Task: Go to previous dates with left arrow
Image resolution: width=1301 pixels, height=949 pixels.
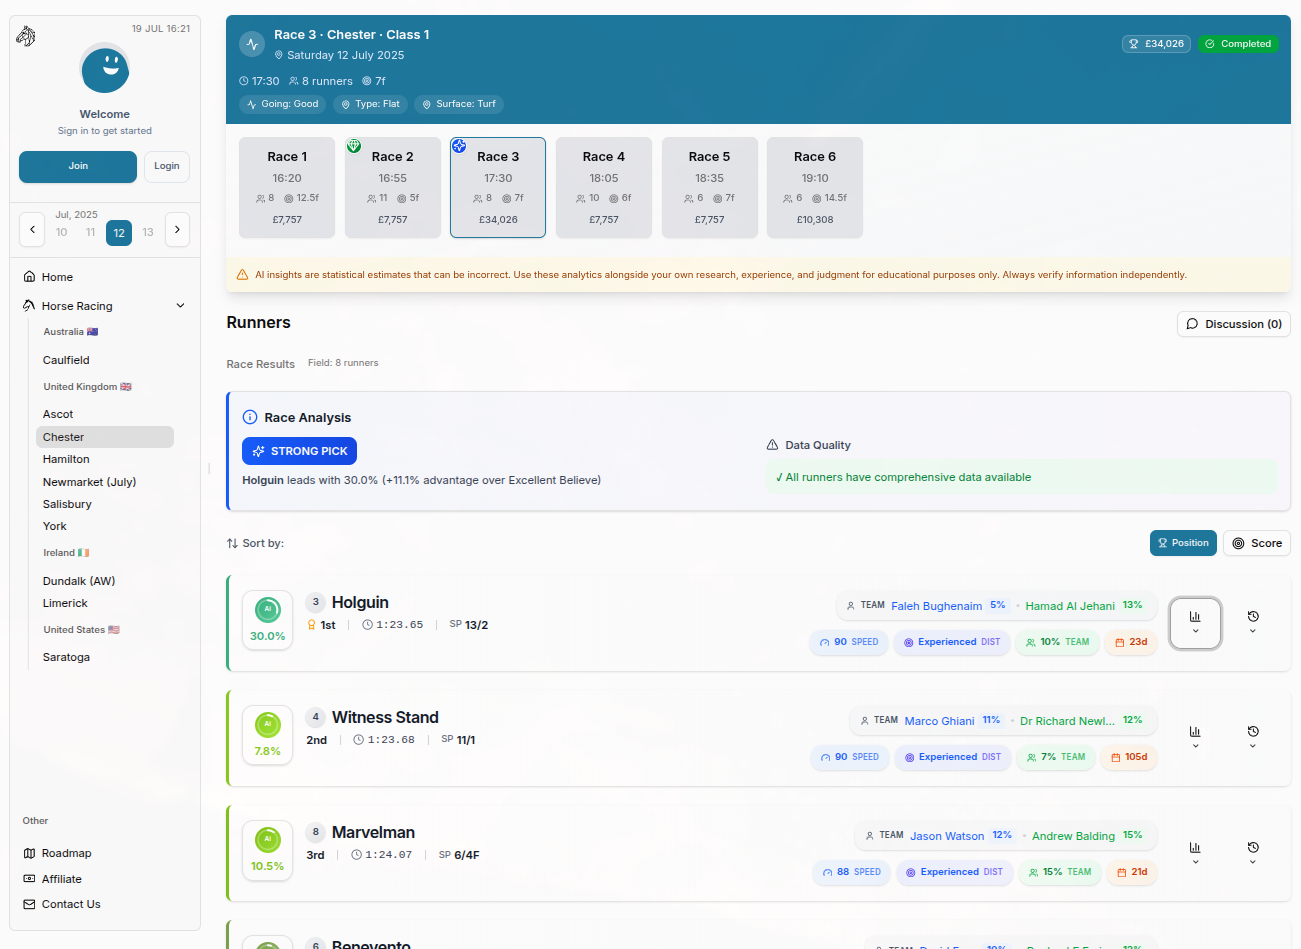Action: pyautogui.click(x=32, y=230)
